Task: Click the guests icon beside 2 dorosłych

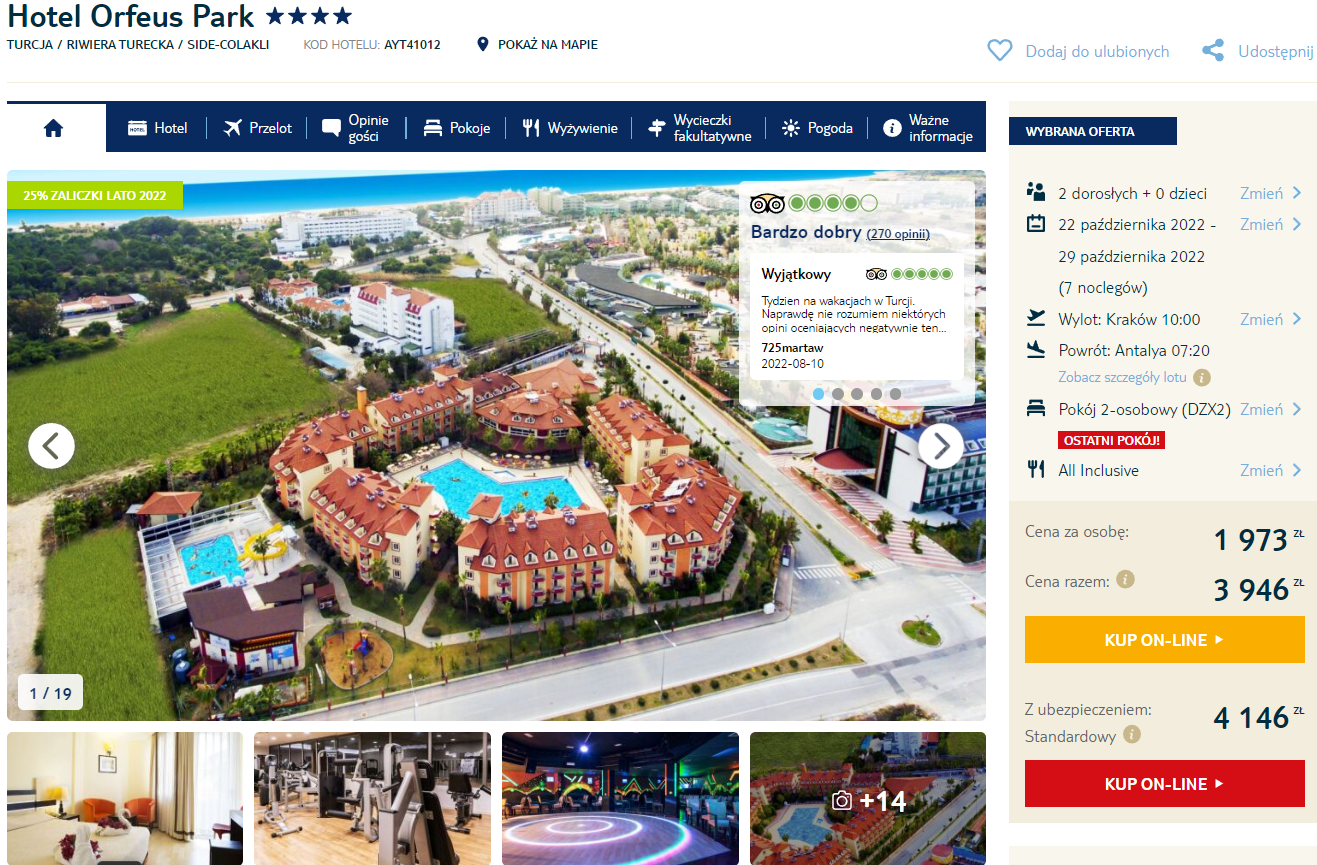Action: (1036, 192)
